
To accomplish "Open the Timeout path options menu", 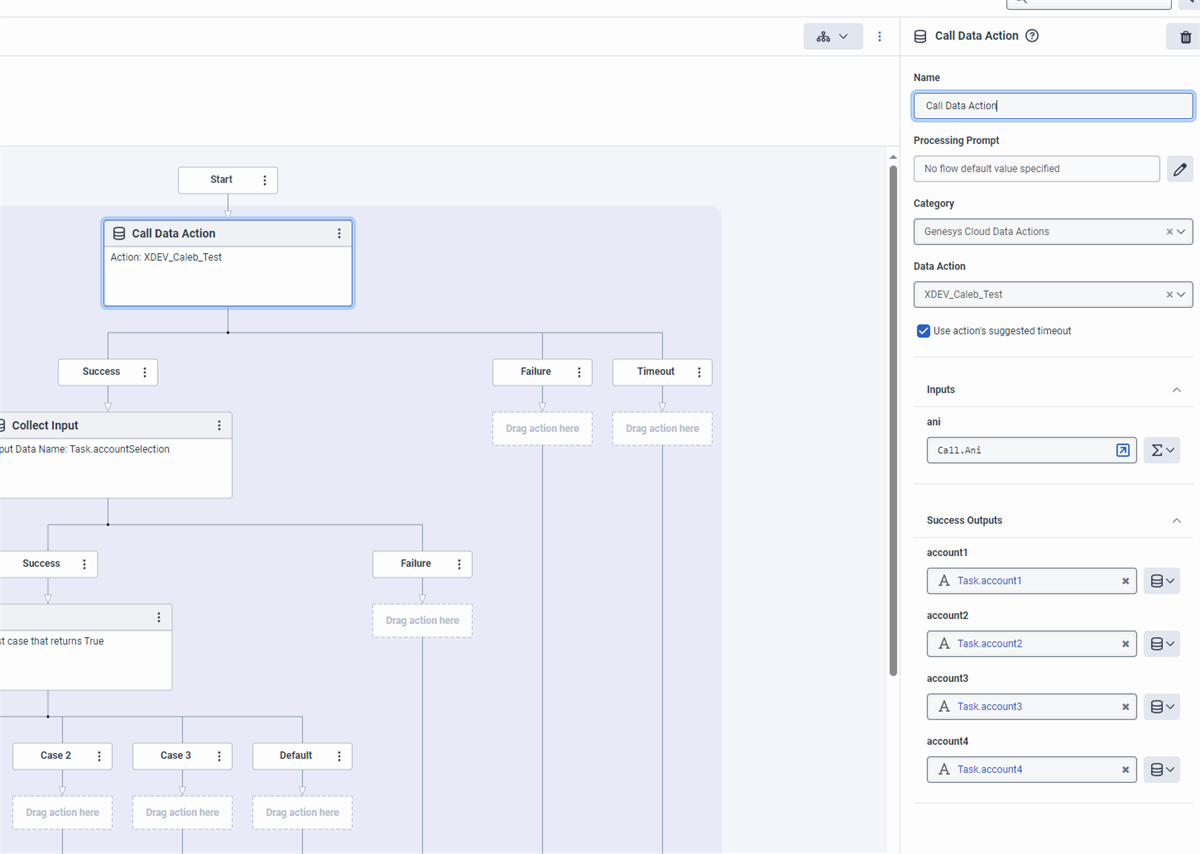I will pyautogui.click(x=699, y=372).
